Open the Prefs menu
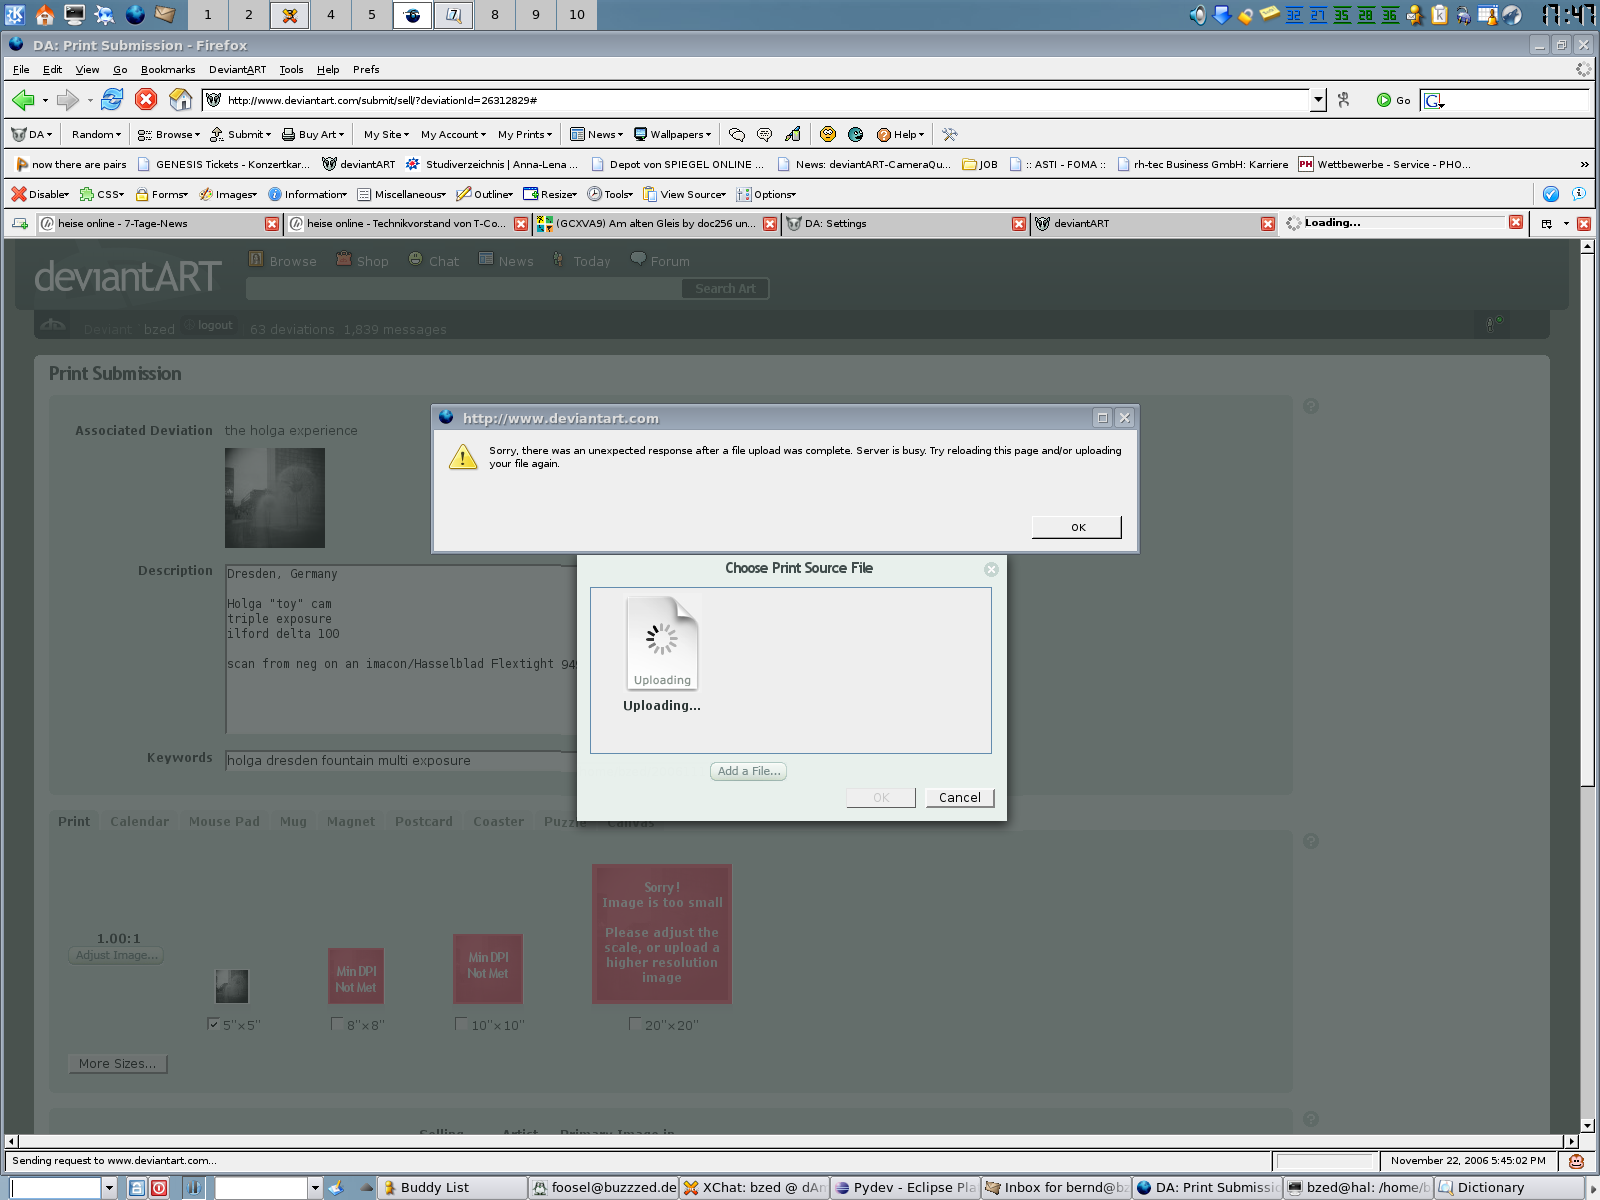Image resolution: width=1600 pixels, height=1200 pixels. pos(366,69)
